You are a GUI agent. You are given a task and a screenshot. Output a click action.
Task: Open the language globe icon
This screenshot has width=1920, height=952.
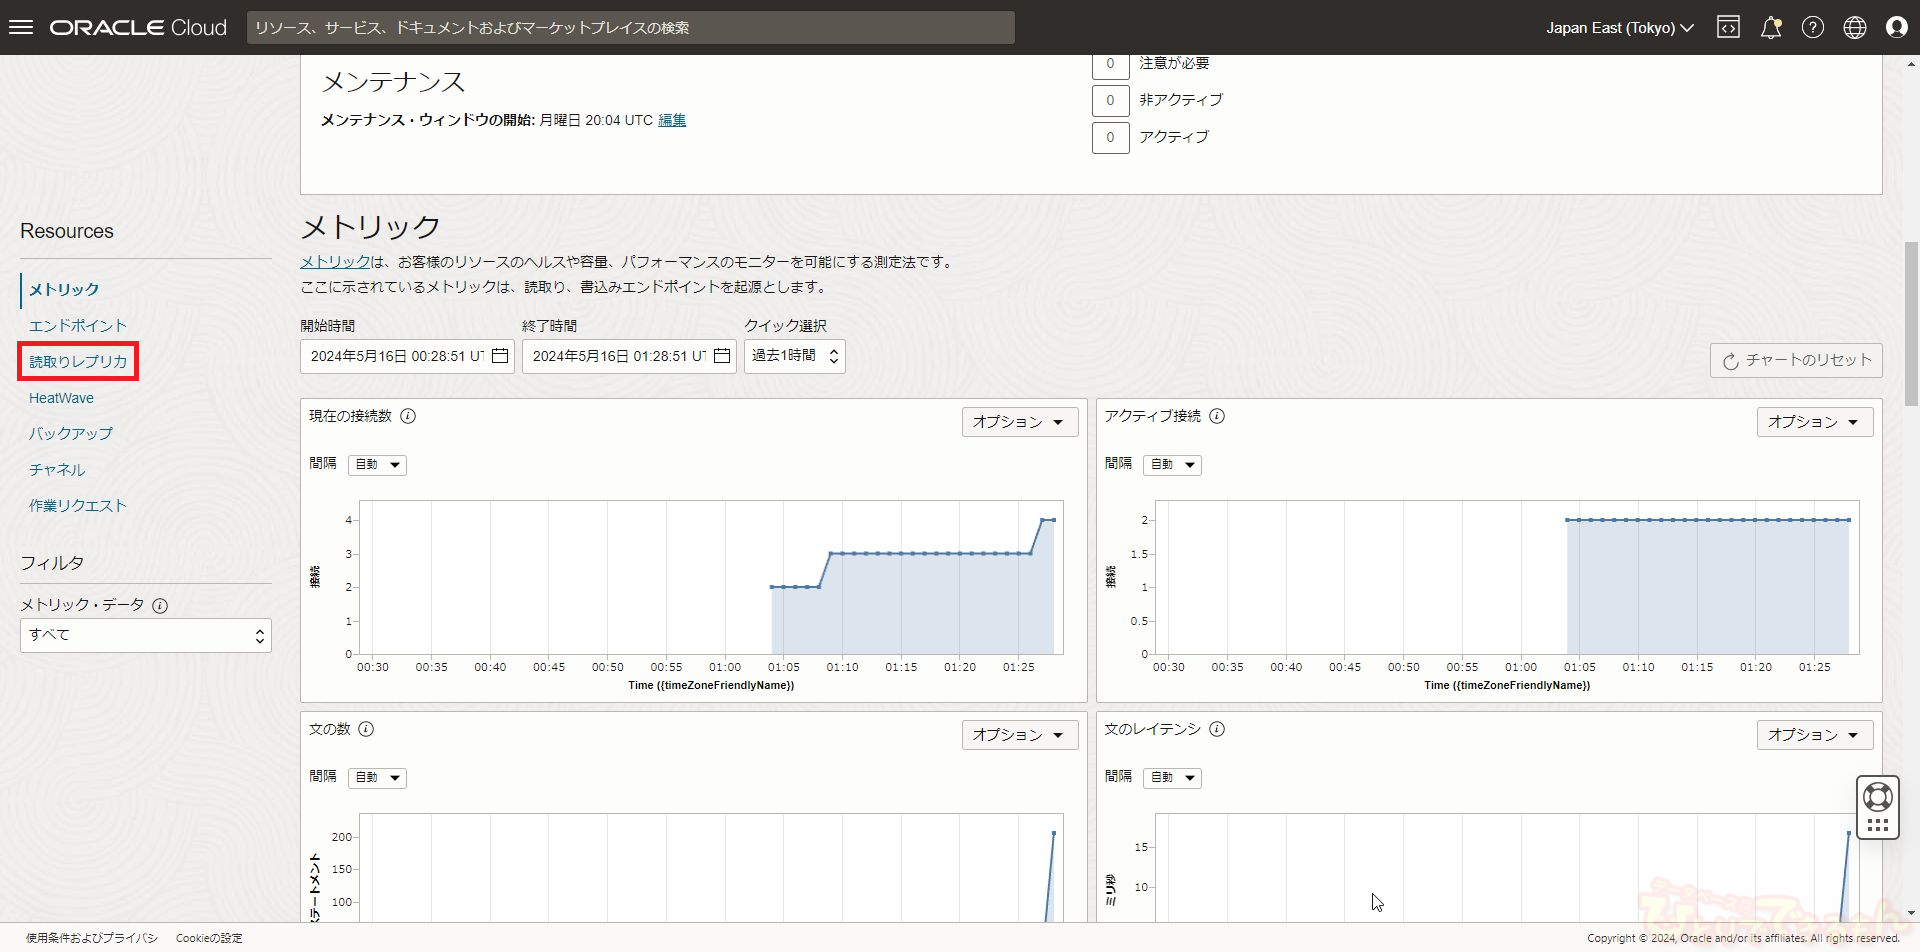click(x=1855, y=27)
